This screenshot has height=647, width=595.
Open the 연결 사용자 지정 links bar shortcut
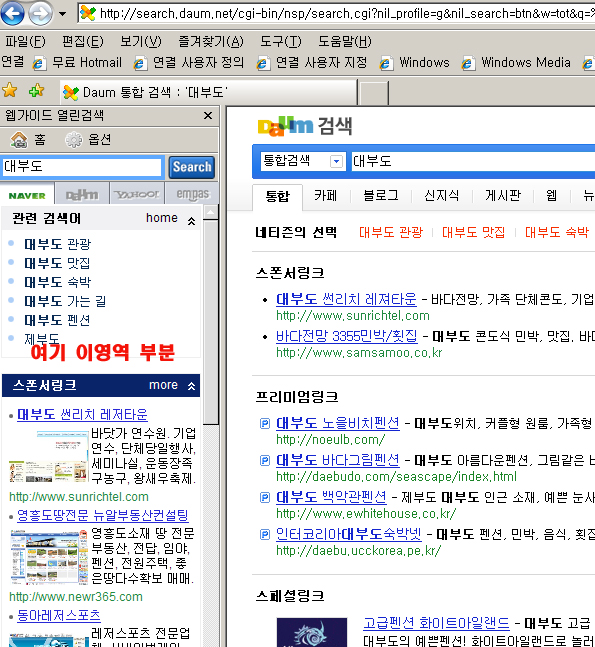(312, 63)
